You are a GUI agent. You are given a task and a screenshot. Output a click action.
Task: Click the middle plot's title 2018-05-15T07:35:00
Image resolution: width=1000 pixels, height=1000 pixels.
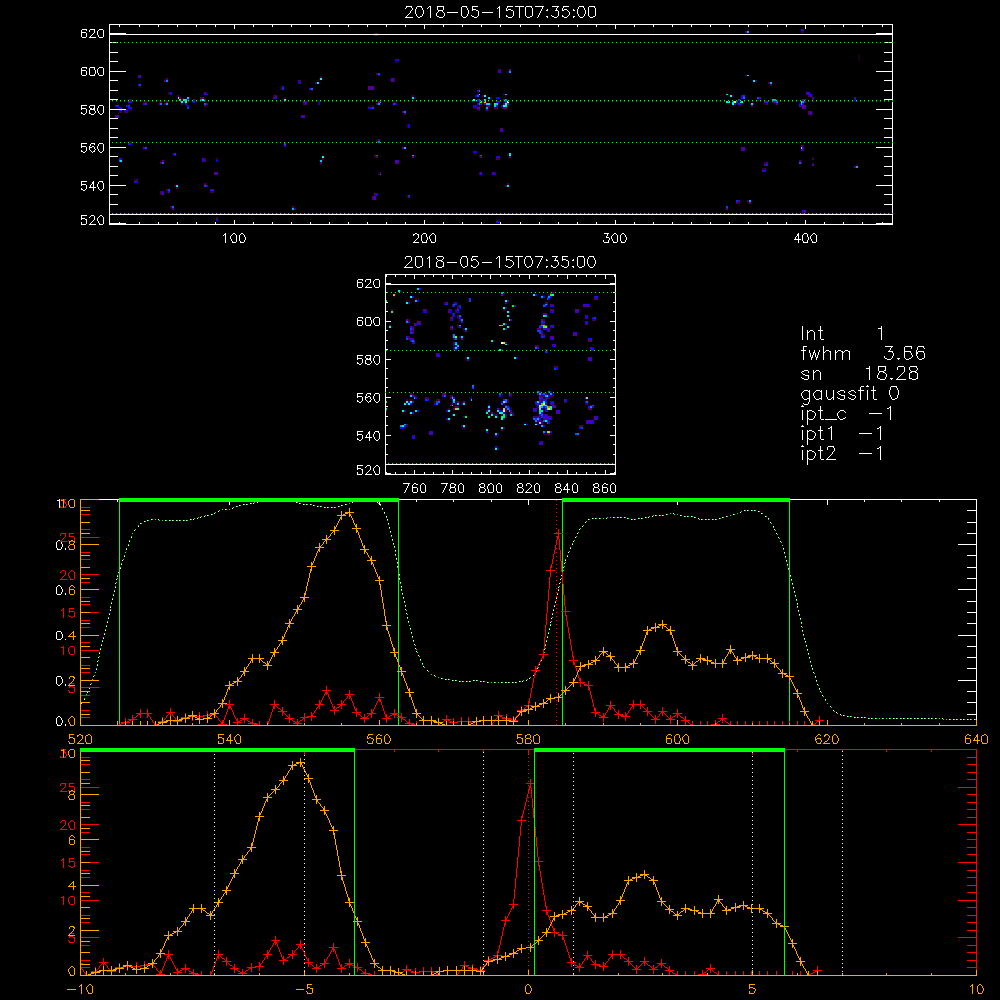coord(501,262)
